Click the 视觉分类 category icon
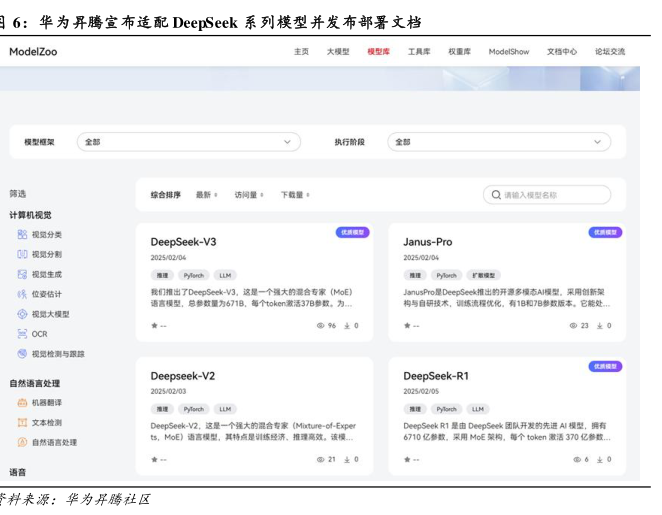Screen dimensions: 662x515 pos(22,235)
